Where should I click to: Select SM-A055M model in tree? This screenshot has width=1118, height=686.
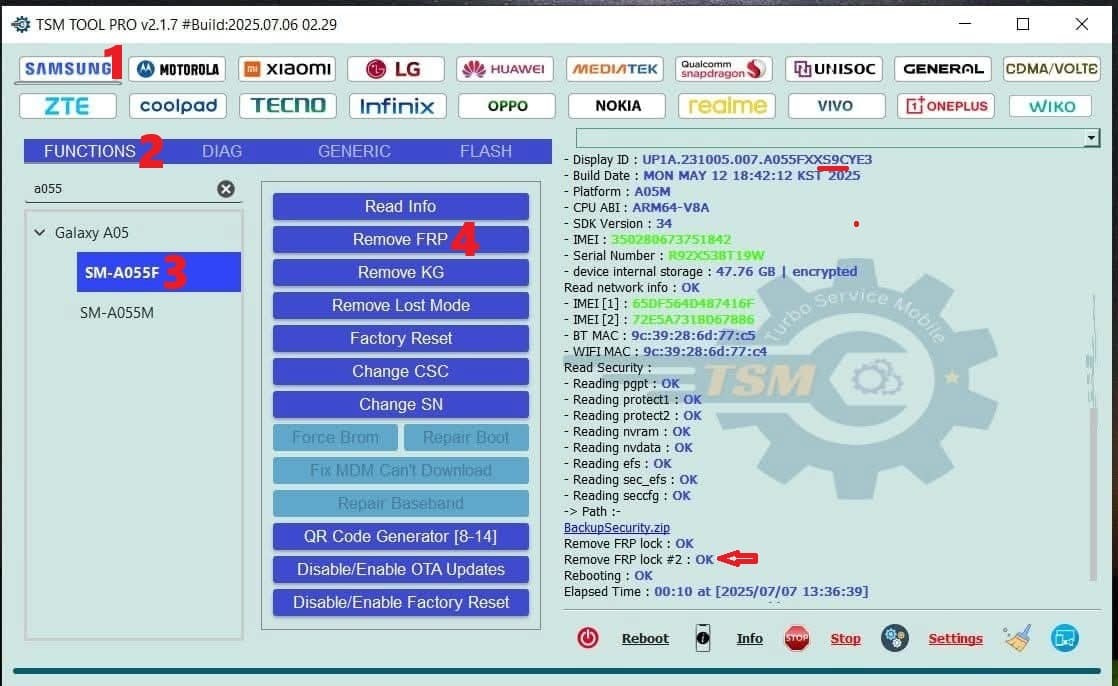pos(117,312)
